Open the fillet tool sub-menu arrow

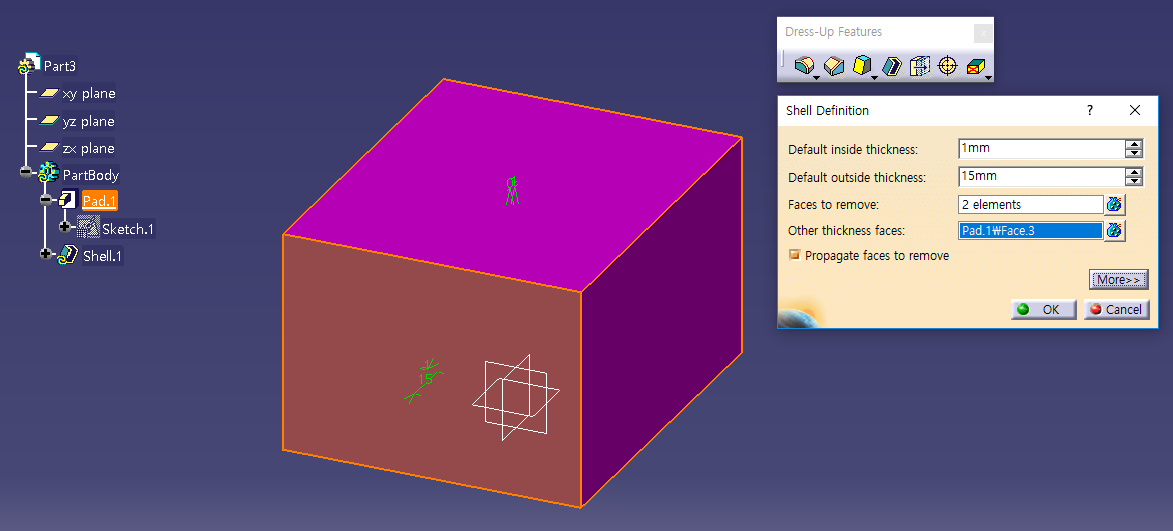(x=817, y=77)
